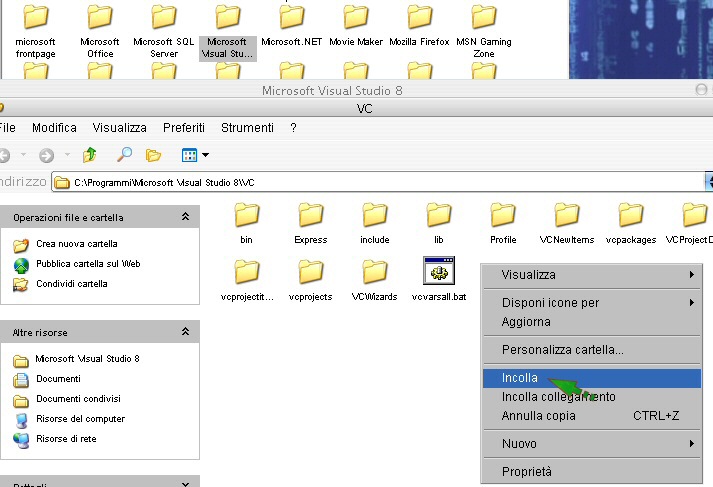
Task: Choose Annulla copia in context menu
Action: coord(592,416)
